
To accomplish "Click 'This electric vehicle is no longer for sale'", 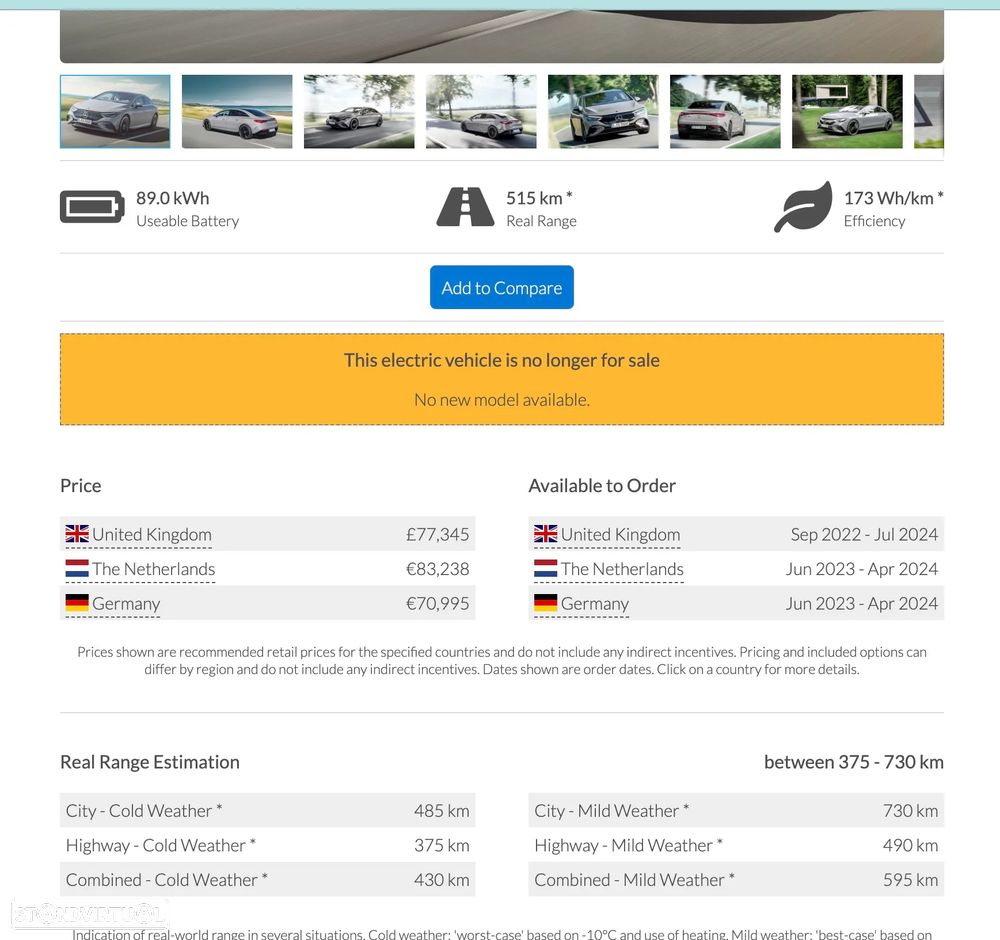I will click(x=502, y=360).
